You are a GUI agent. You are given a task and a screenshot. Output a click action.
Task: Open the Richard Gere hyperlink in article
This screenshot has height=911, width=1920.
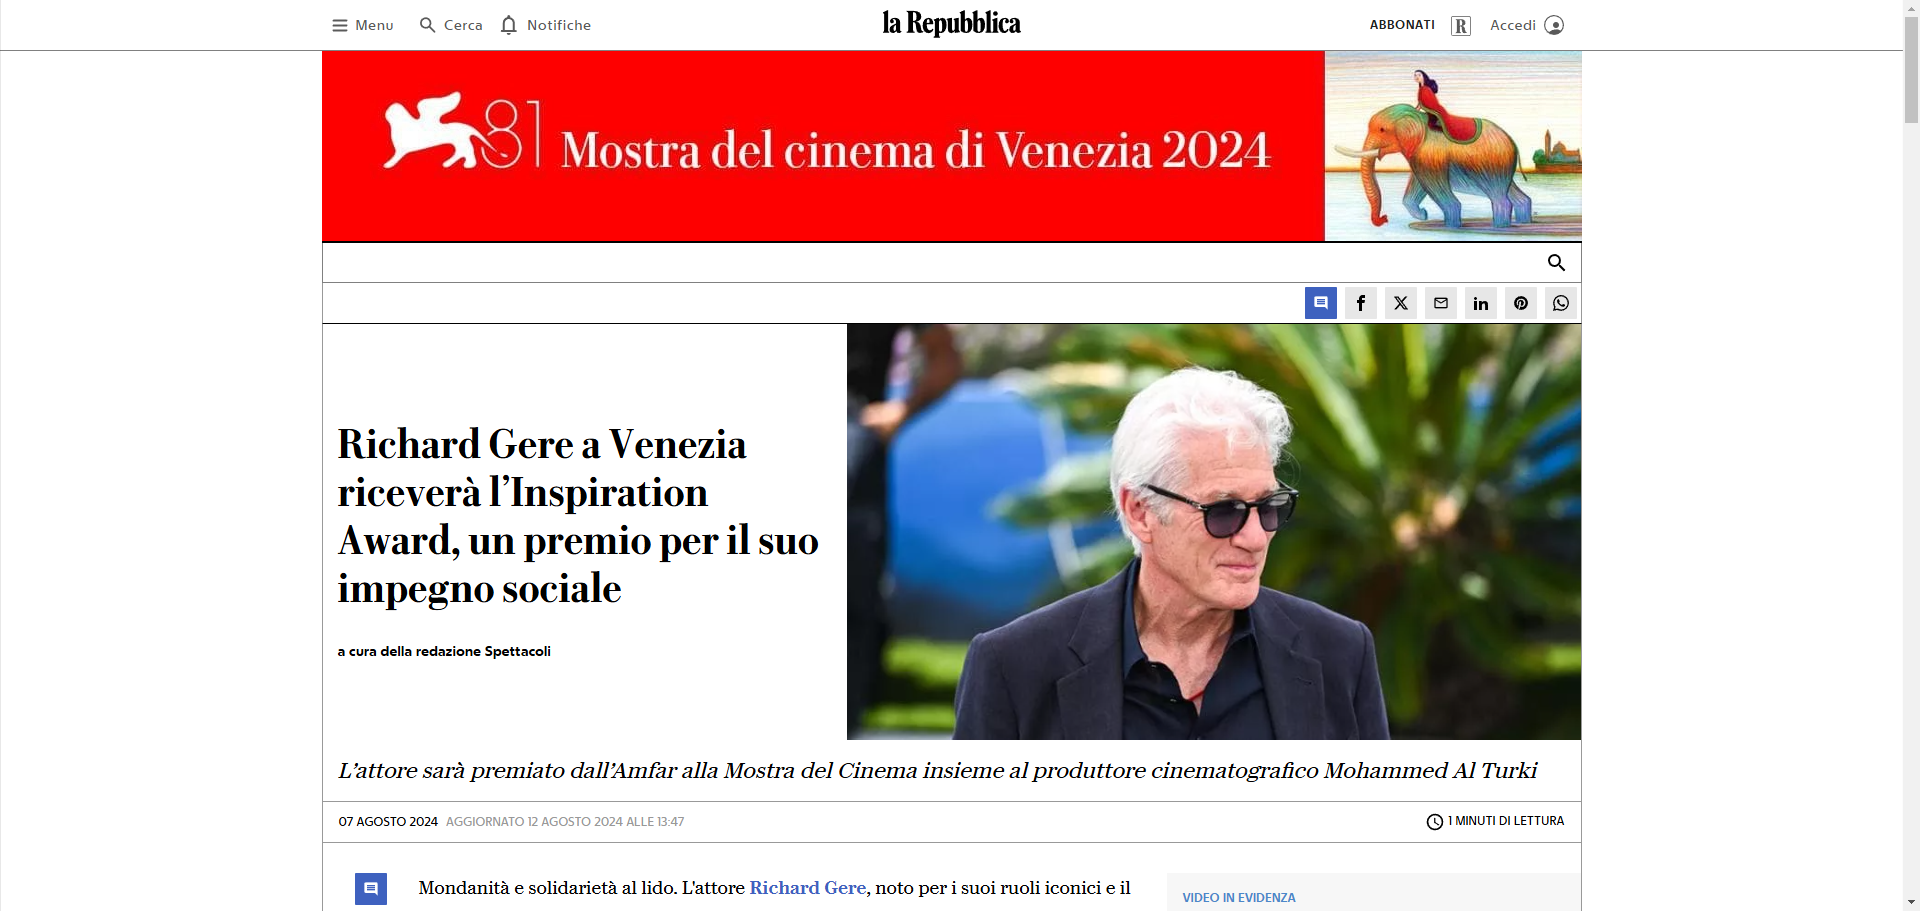coord(808,888)
